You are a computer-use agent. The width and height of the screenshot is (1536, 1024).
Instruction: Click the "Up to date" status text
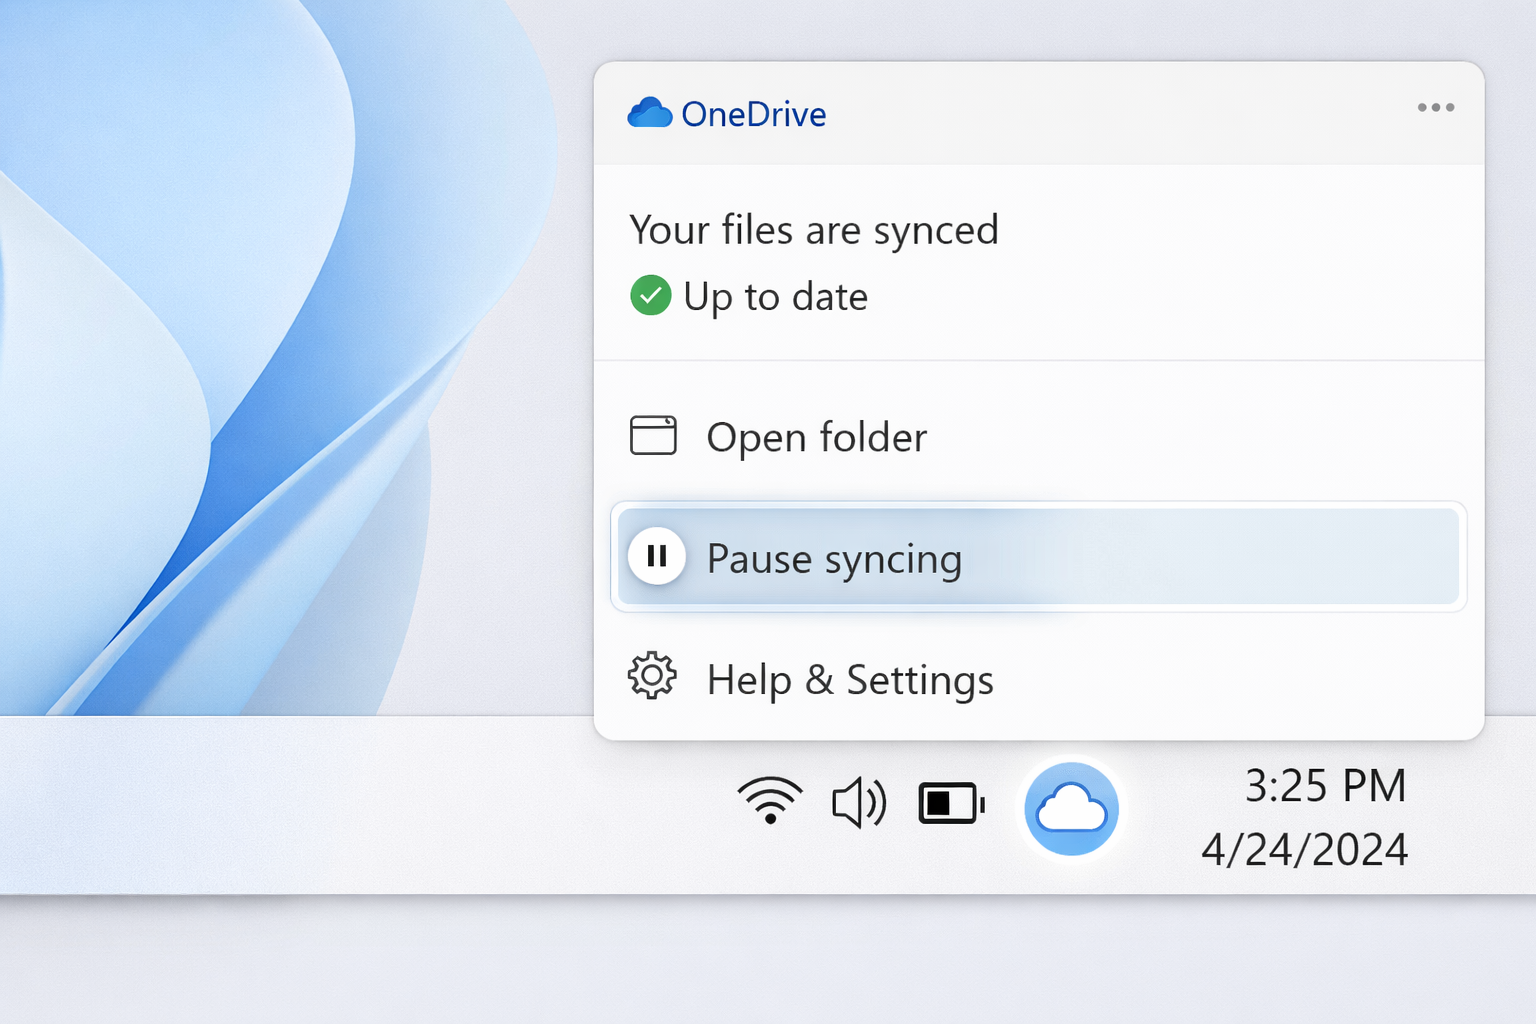[775, 297]
